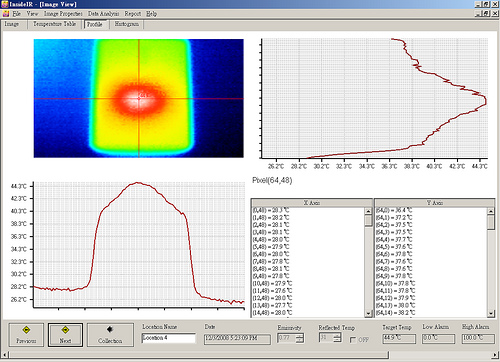Open the Data Analysis menu

point(103,14)
